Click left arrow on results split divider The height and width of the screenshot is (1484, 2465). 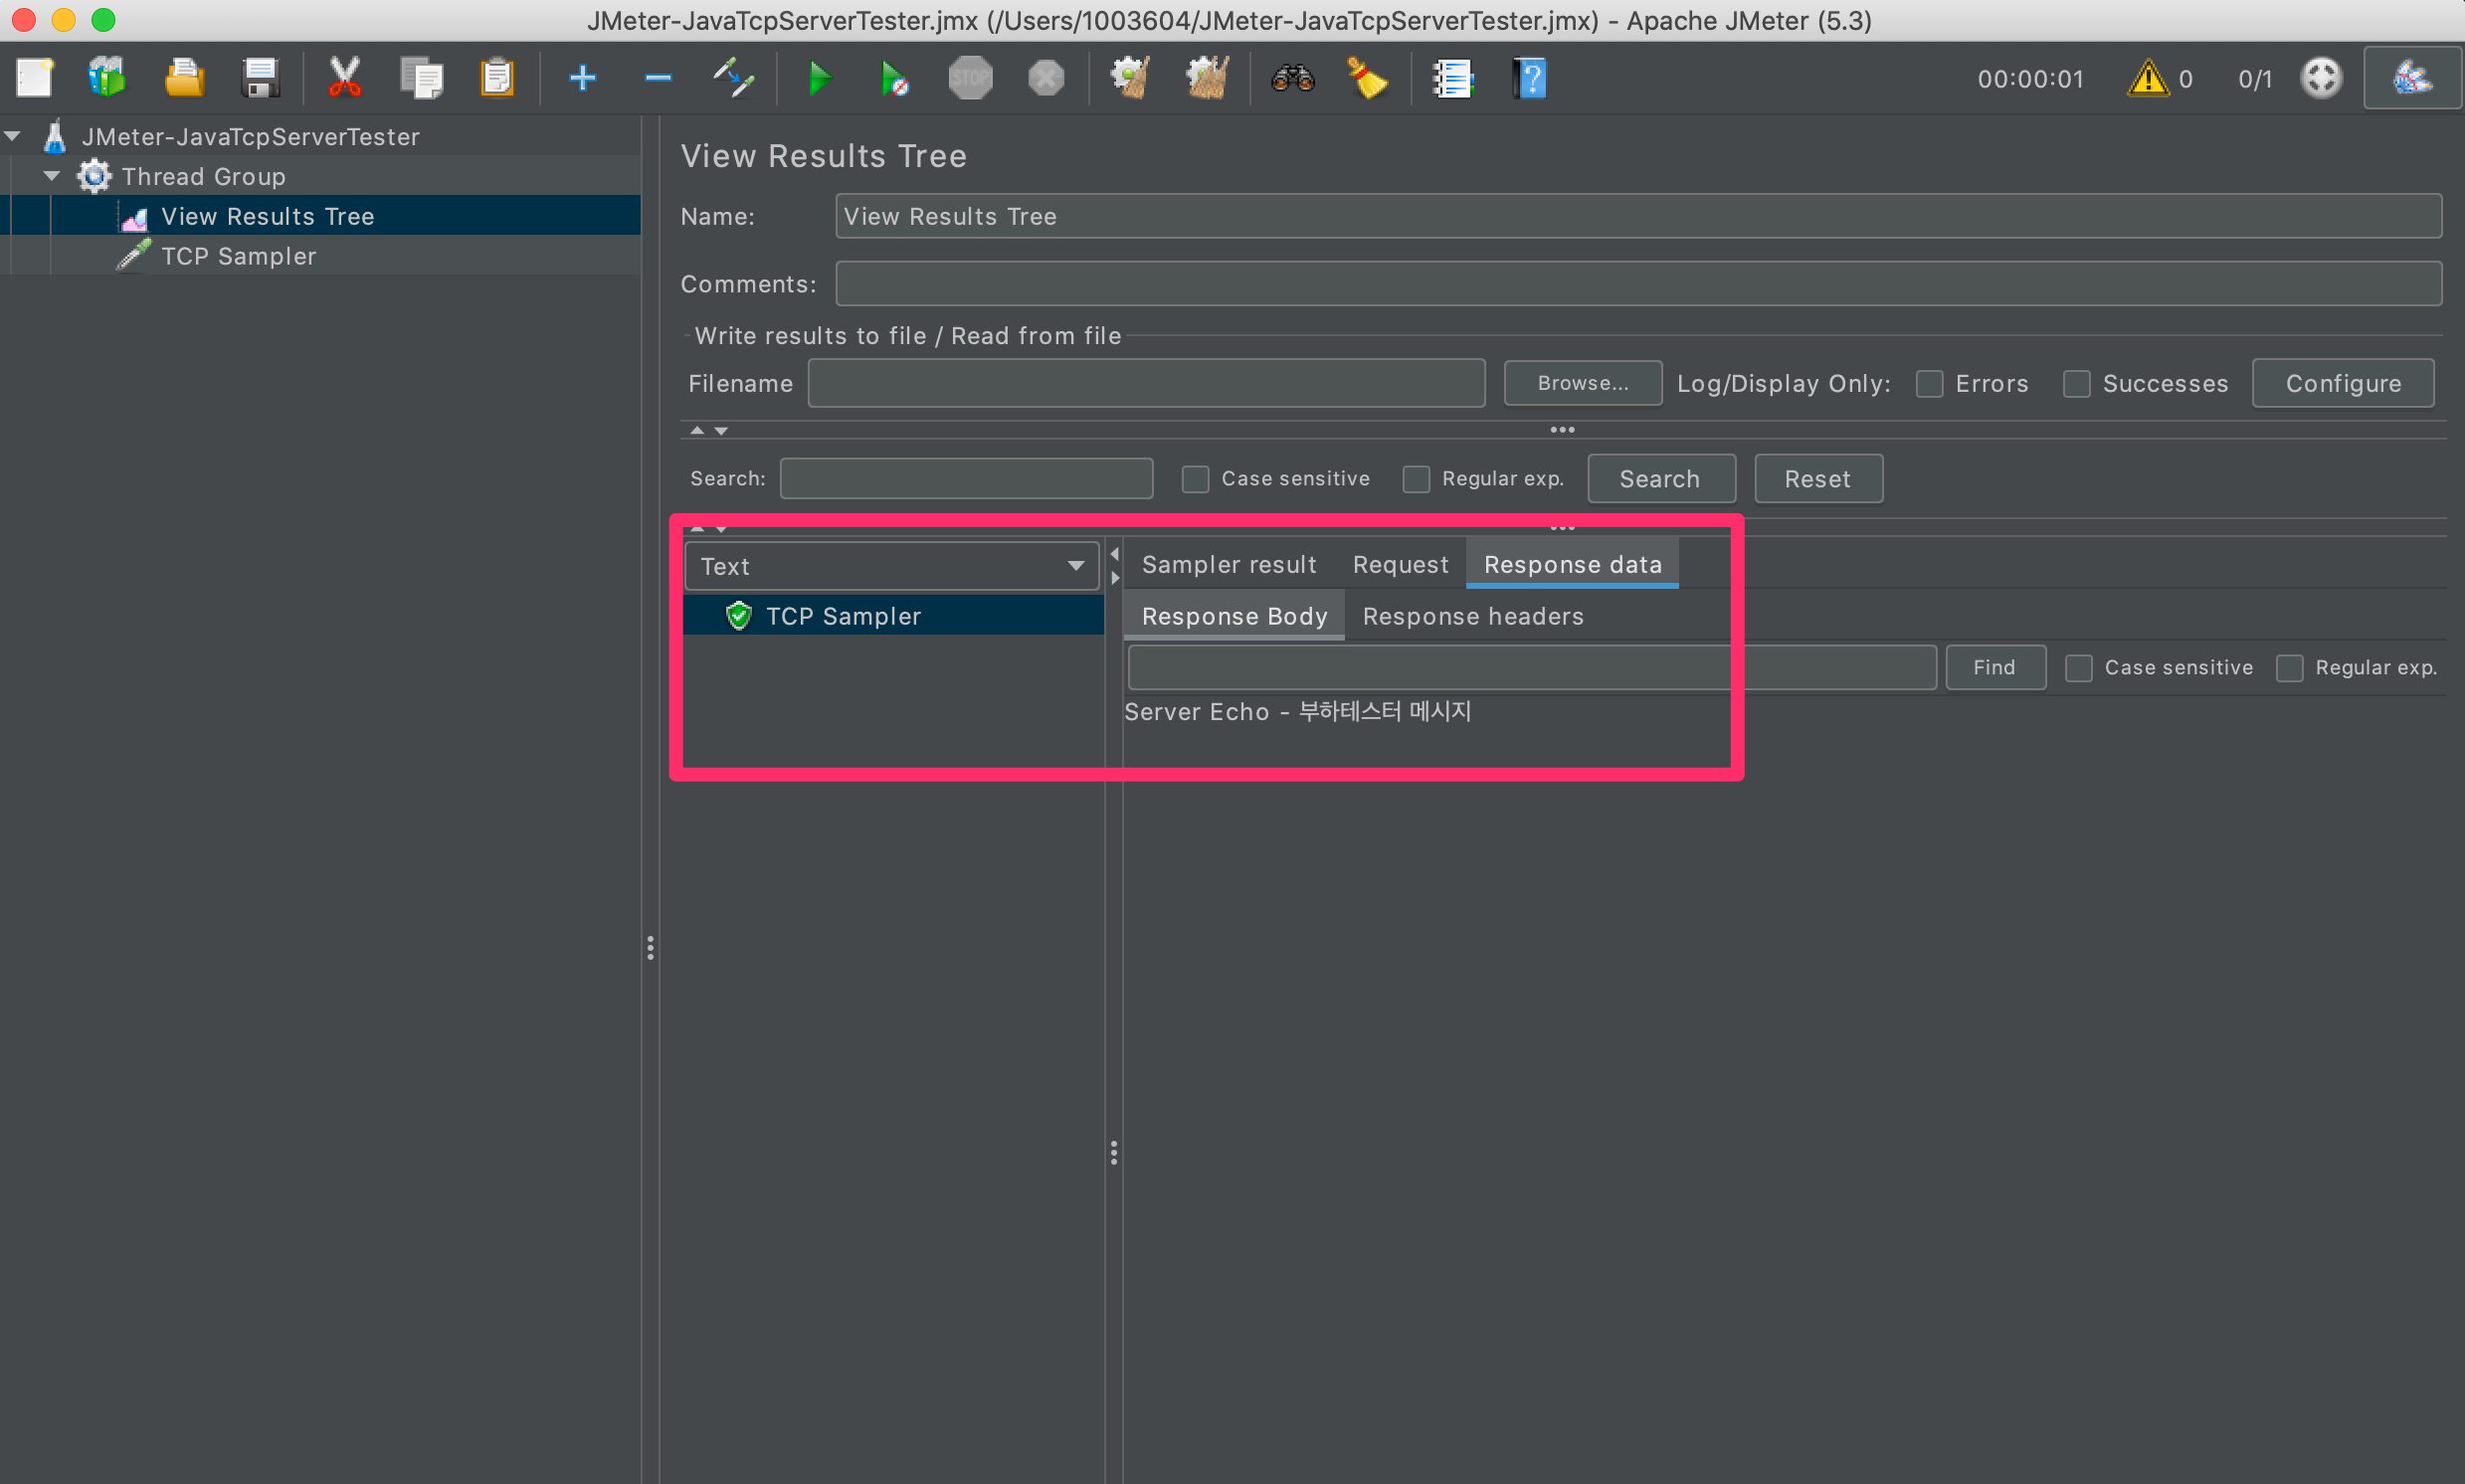click(x=1114, y=554)
